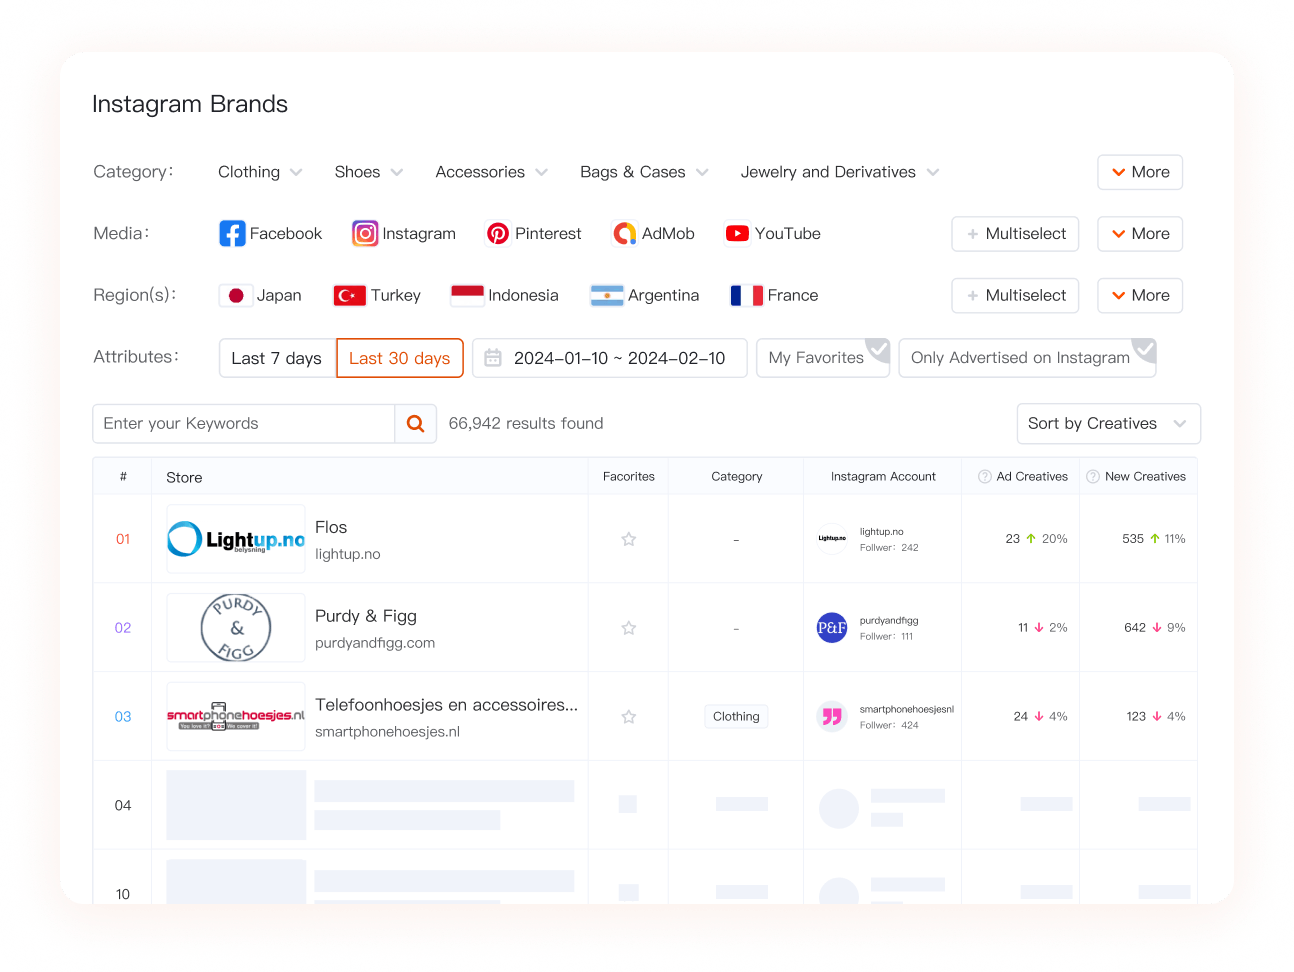Select the Facebook media icon
1294x972 pixels.
pos(232,234)
